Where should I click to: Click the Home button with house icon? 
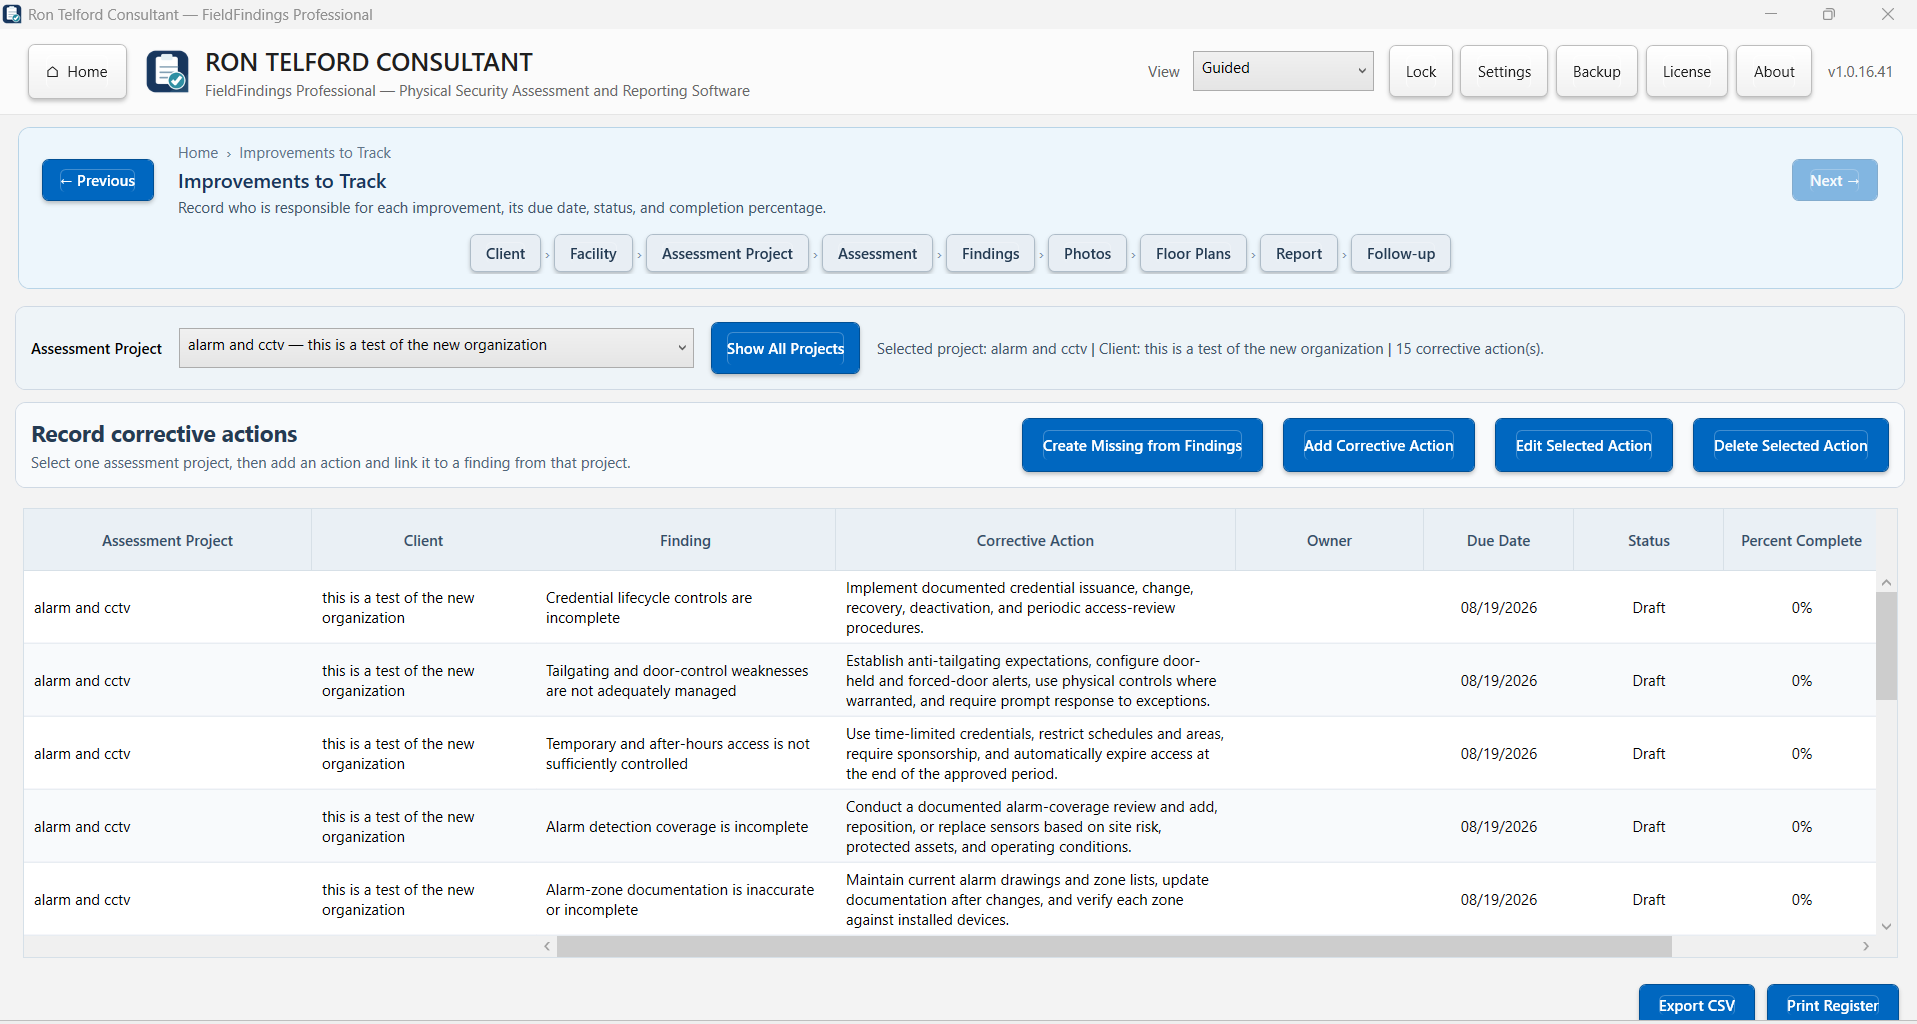(x=77, y=72)
